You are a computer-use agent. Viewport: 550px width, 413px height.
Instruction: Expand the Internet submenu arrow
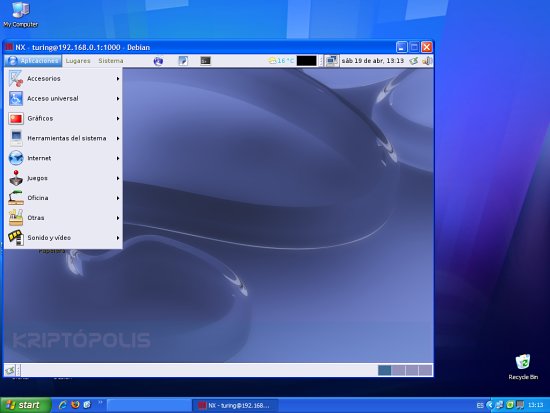pyautogui.click(x=118, y=158)
